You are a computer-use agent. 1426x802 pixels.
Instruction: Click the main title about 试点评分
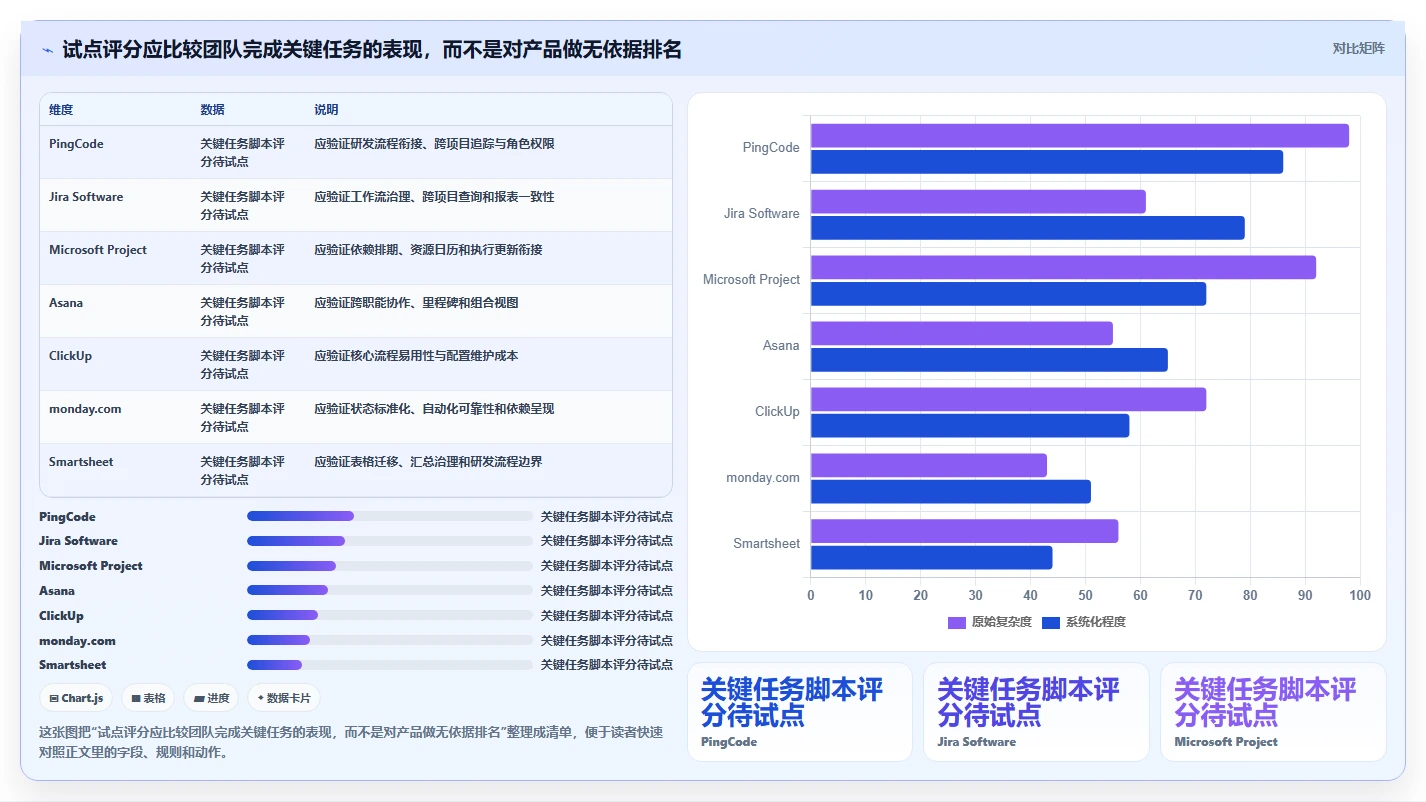(x=372, y=50)
